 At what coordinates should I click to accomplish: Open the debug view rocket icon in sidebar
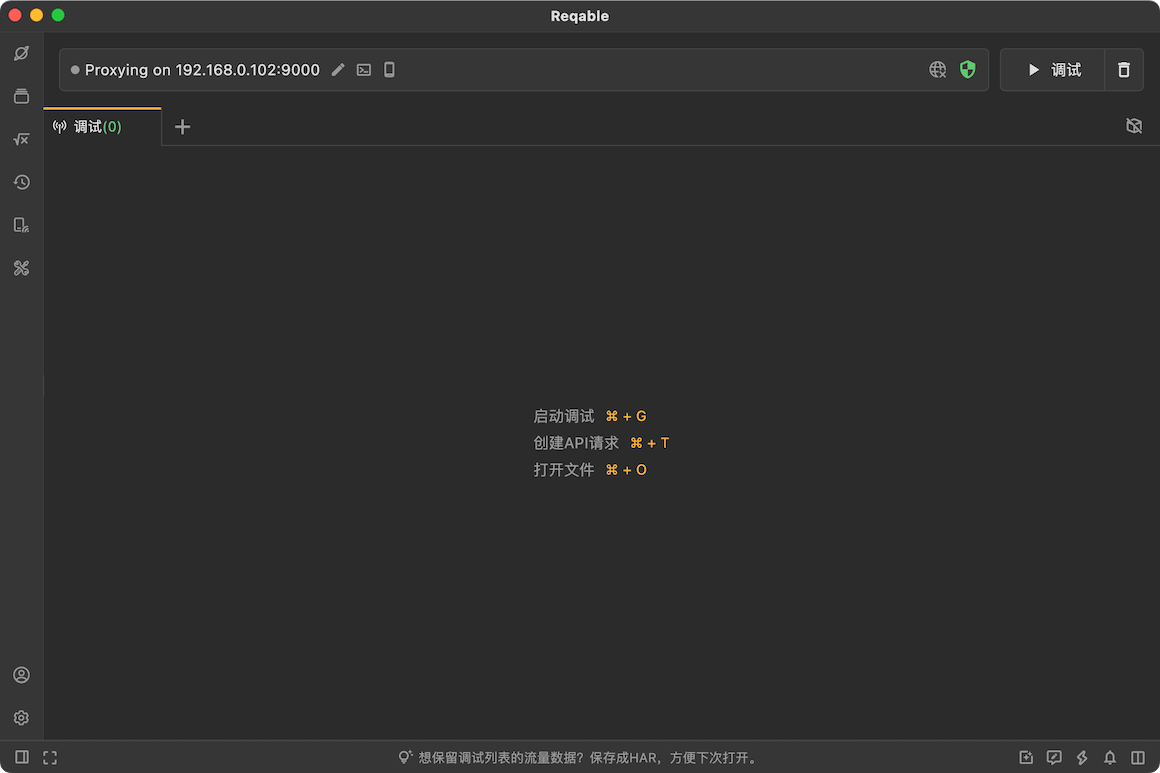21,53
